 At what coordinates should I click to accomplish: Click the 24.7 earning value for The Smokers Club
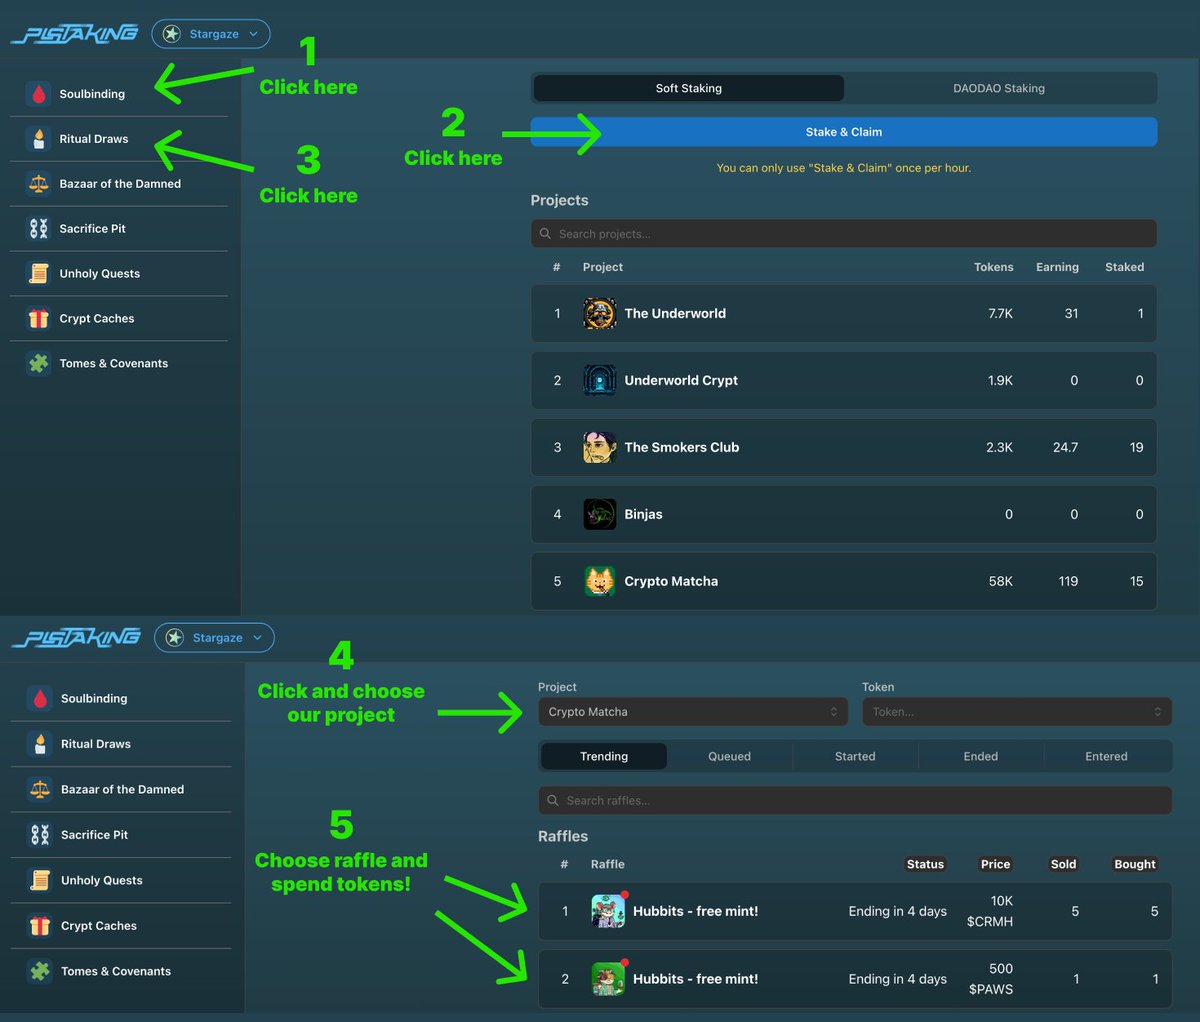[1065, 447]
